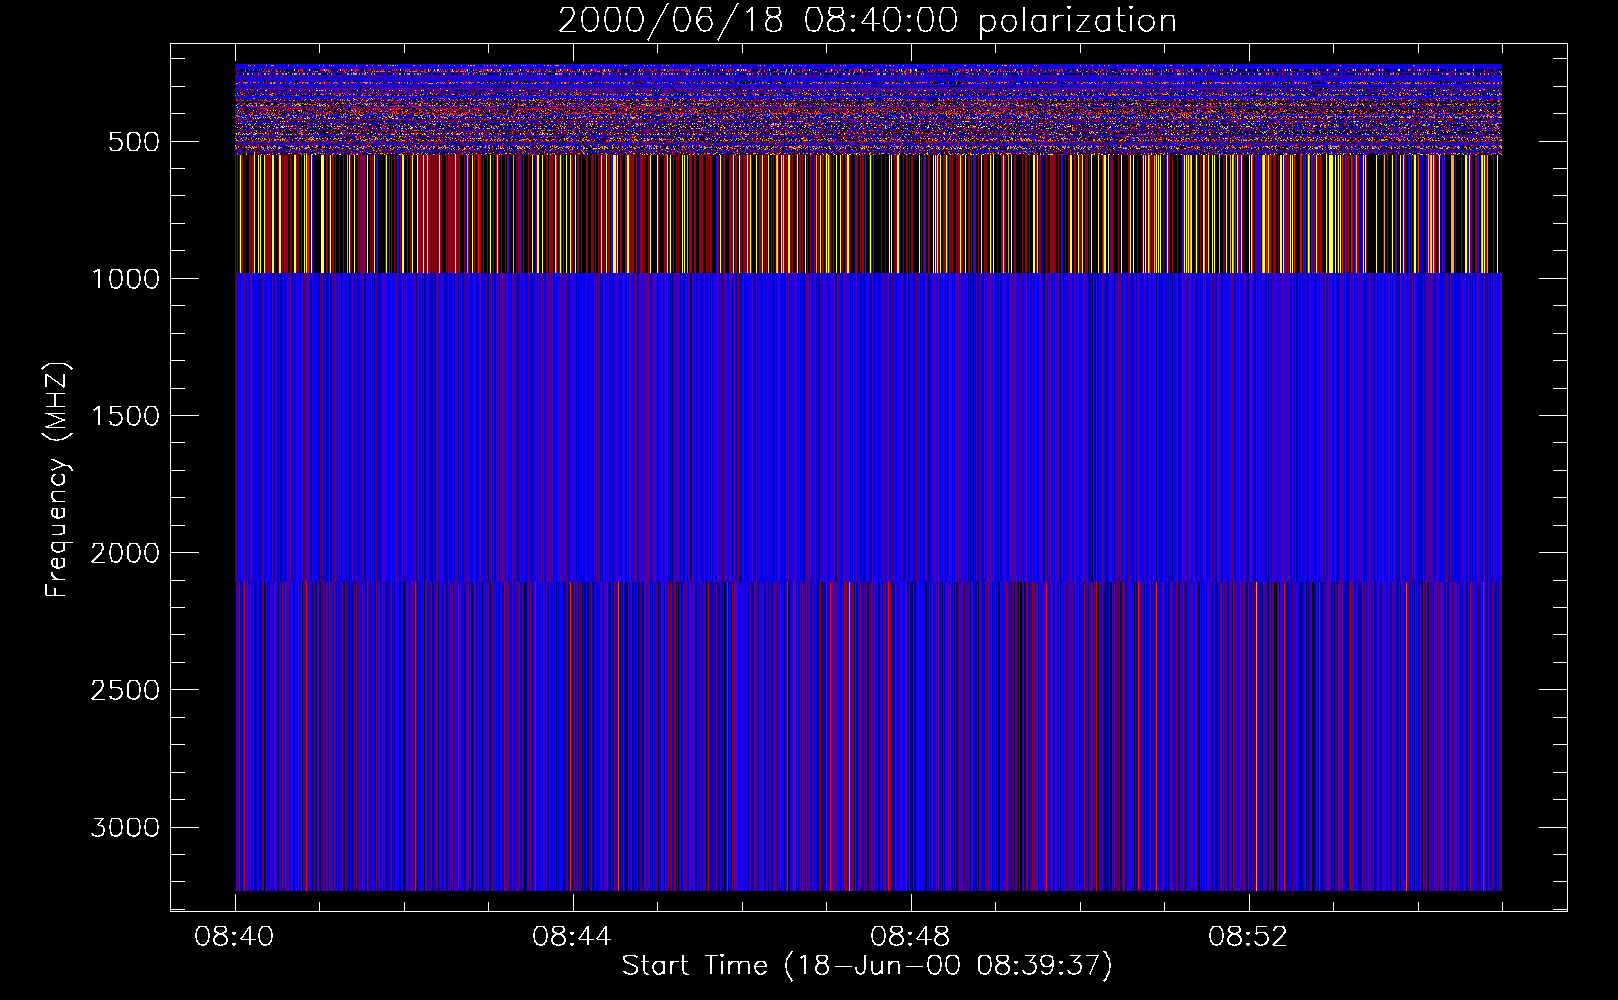This screenshot has width=1618, height=1000.
Task: Select the 'Frequency (MHZ)' axis label
Action: click(57, 480)
